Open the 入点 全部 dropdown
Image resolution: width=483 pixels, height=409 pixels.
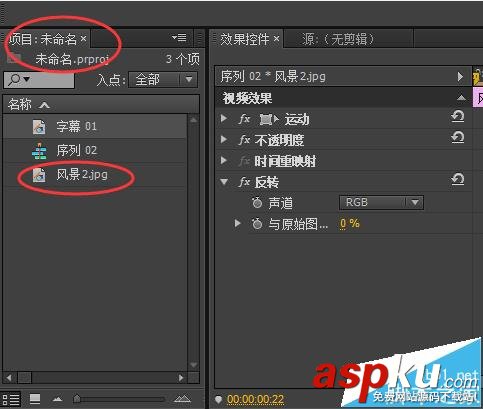(163, 80)
